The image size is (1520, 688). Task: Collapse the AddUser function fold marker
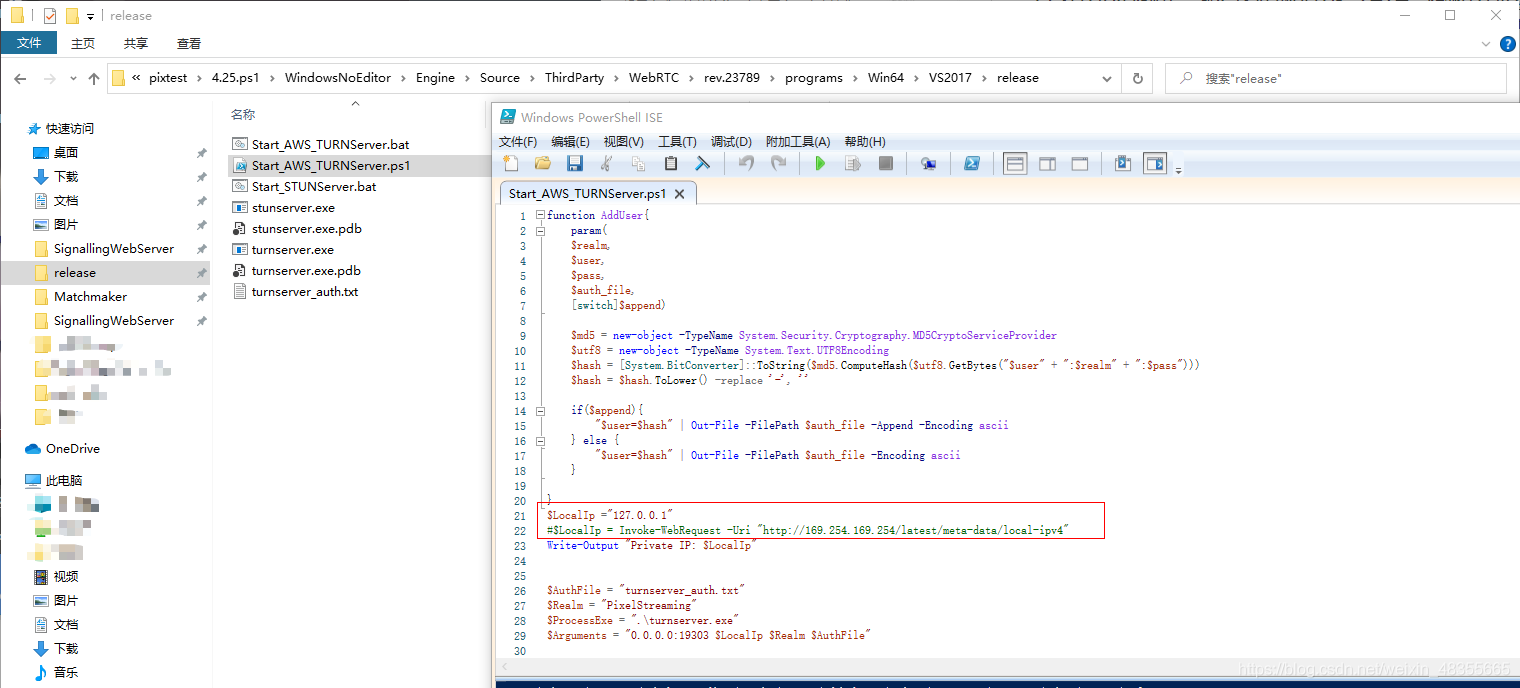tap(540, 215)
